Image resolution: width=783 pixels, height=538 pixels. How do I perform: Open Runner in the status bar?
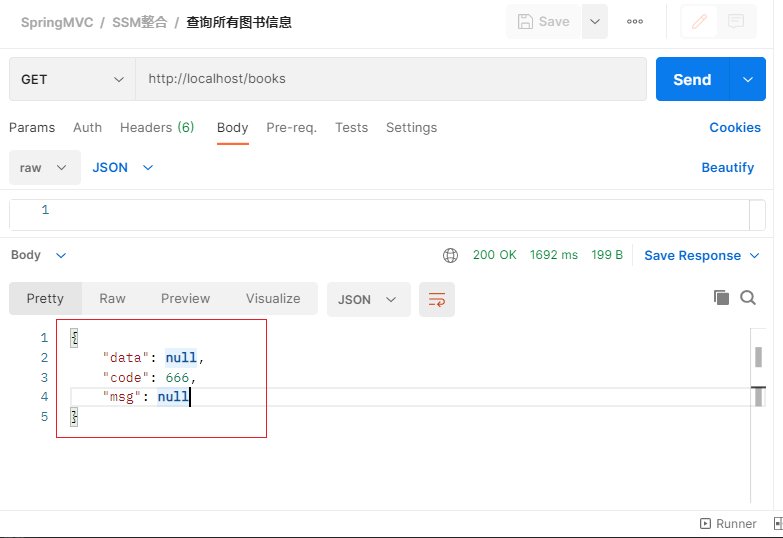(728, 523)
